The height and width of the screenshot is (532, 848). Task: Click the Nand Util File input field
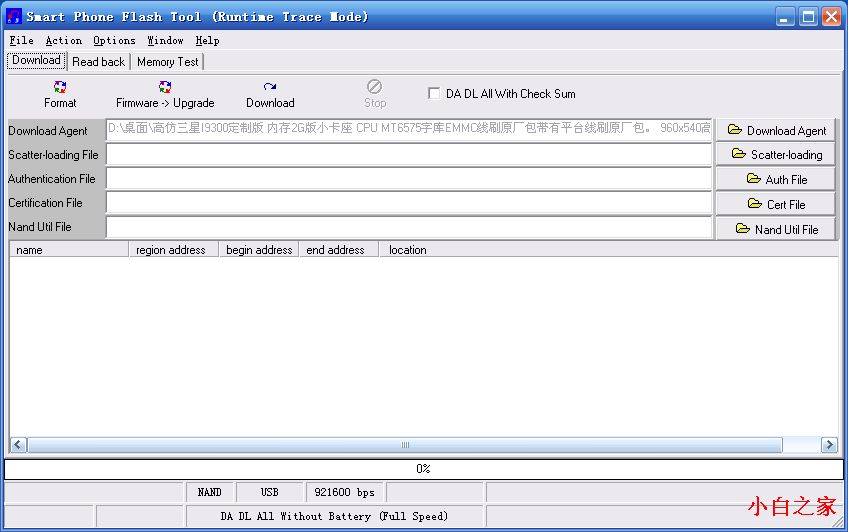pyautogui.click(x=409, y=227)
